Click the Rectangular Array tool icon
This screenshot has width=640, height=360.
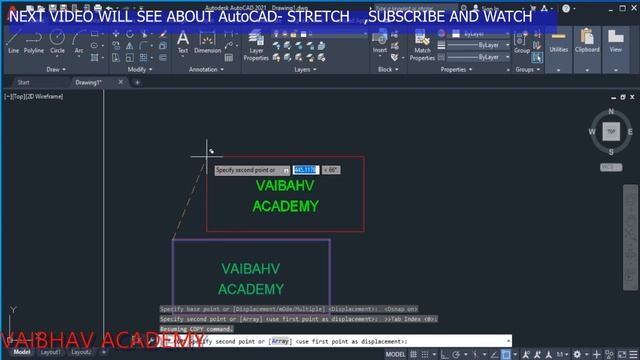coord(144,58)
